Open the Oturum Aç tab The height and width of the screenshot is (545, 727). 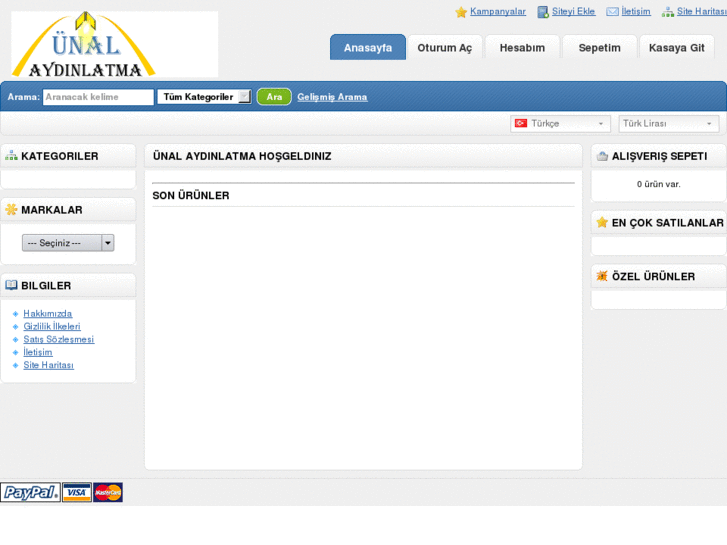point(445,47)
